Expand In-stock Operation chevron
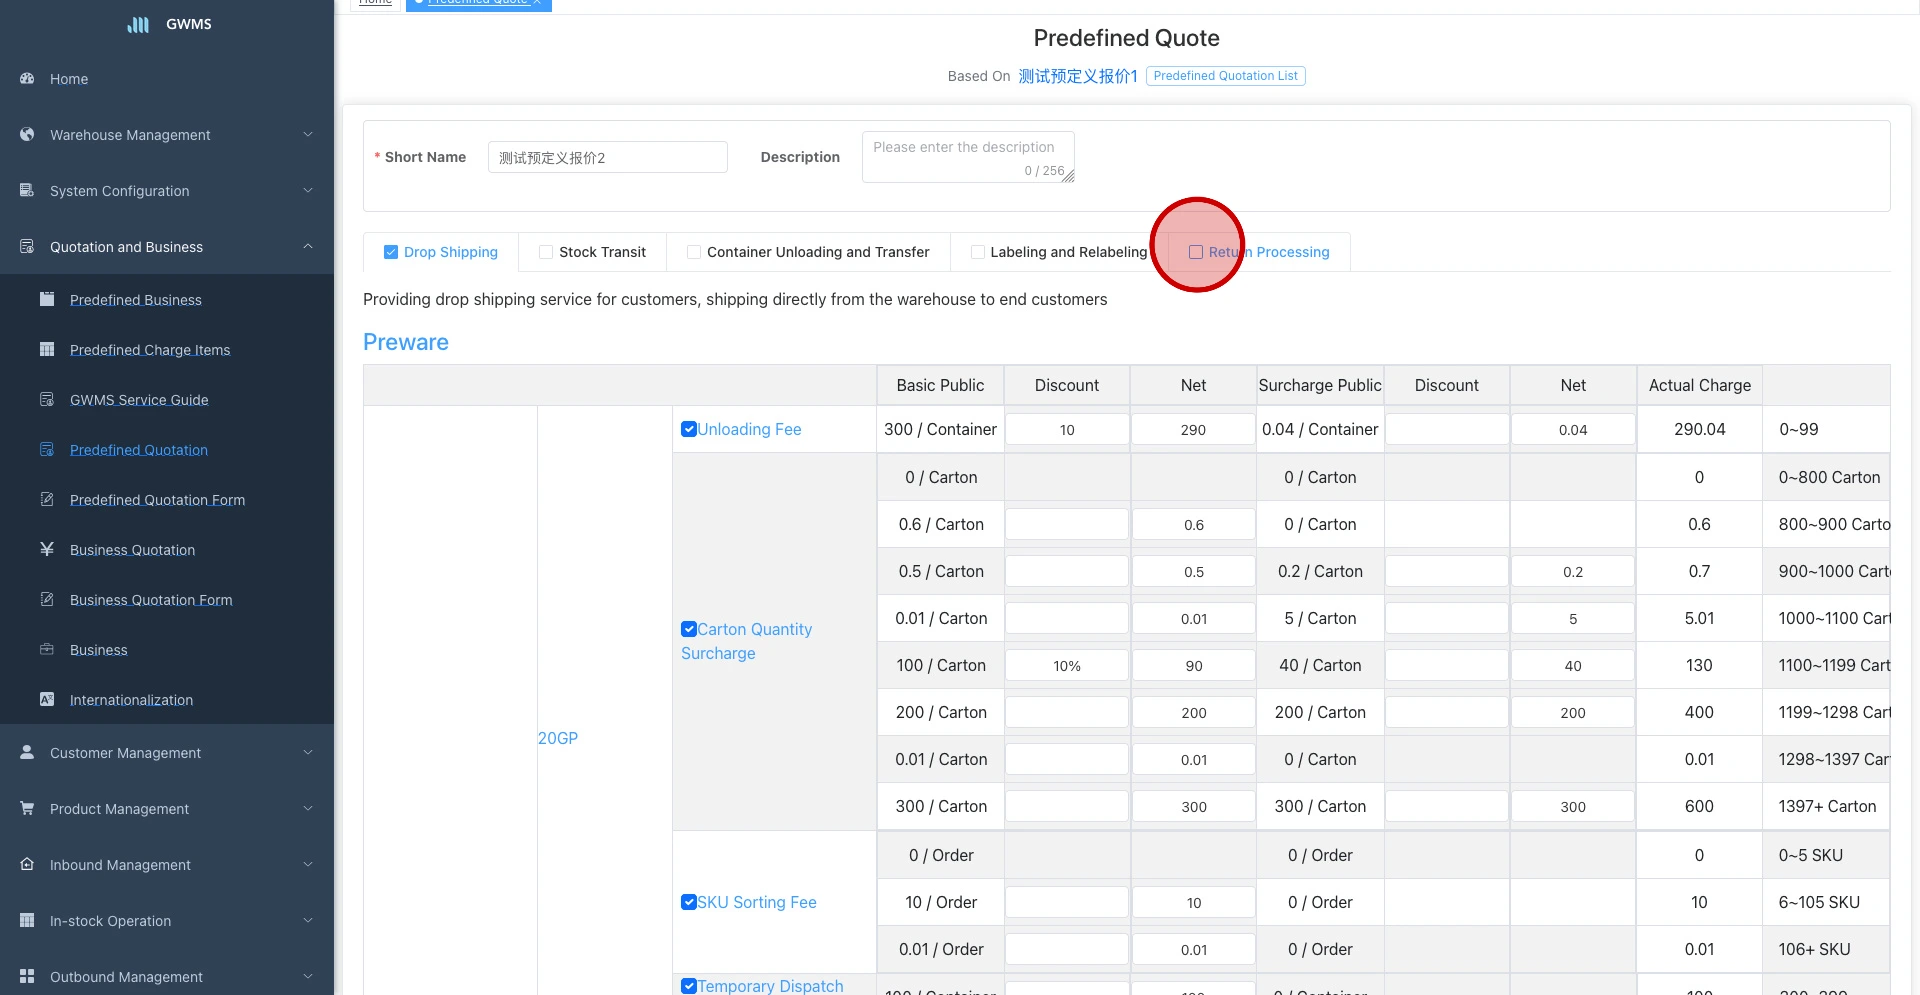The width and height of the screenshot is (1920, 995). pos(308,920)
